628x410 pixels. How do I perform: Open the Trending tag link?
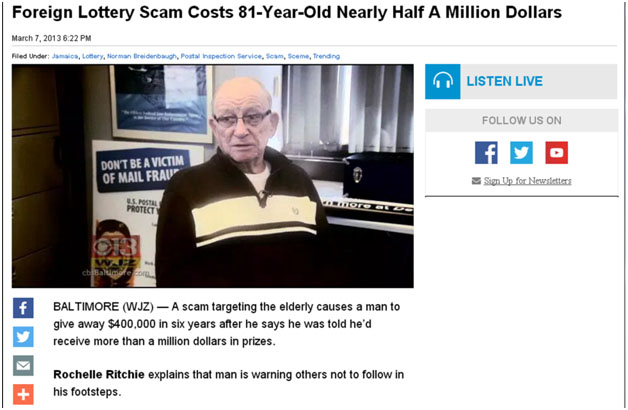click(x=326, y=56)
